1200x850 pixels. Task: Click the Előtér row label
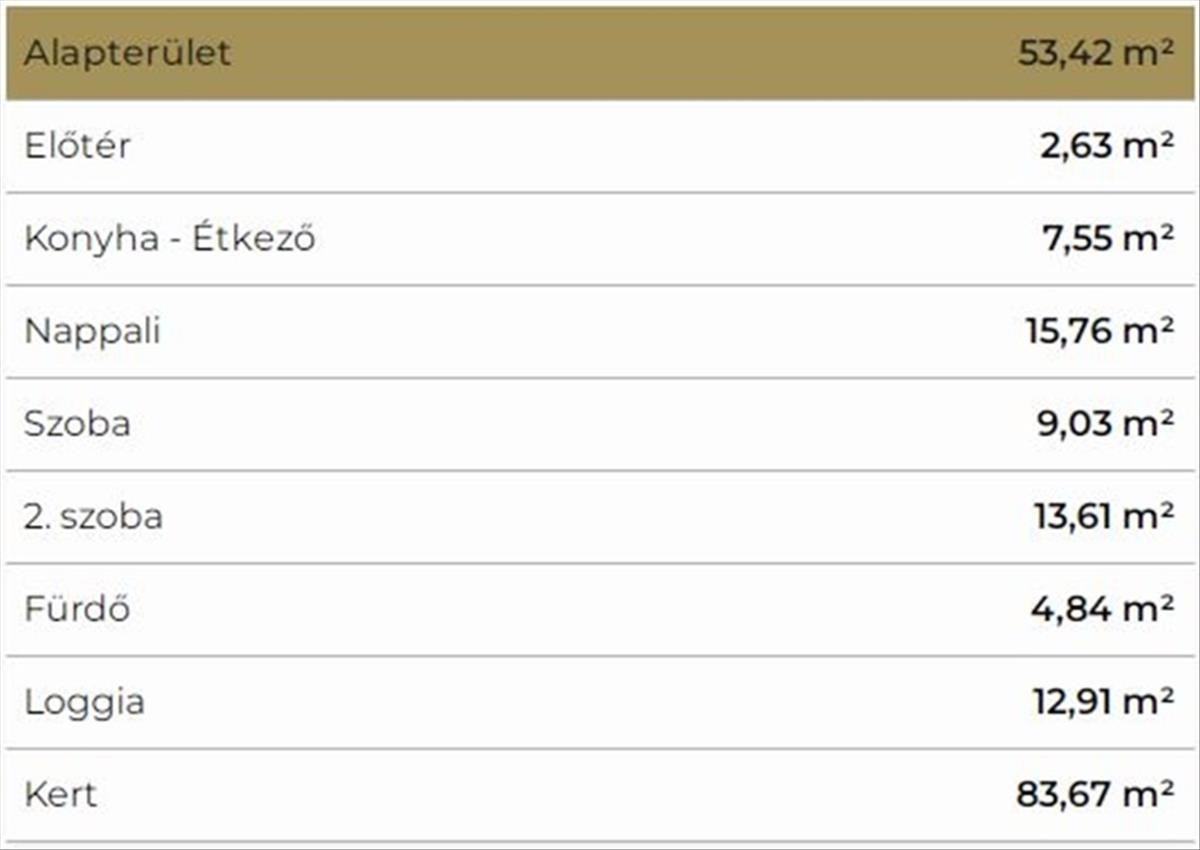point(77,146)
